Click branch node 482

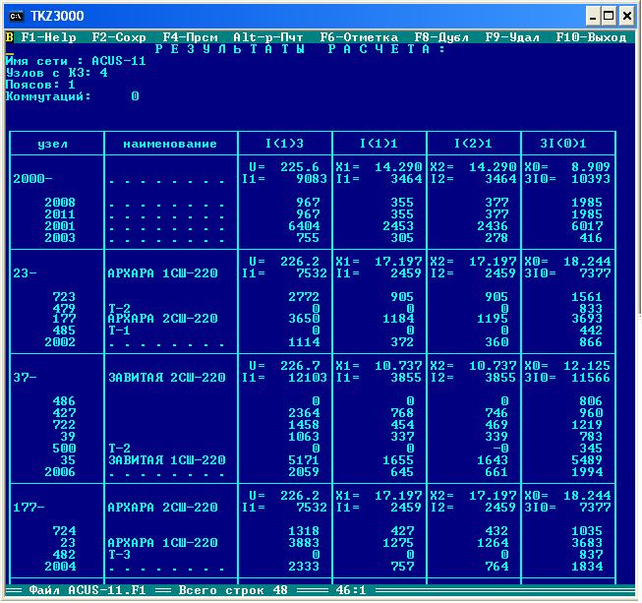[64, 555]
